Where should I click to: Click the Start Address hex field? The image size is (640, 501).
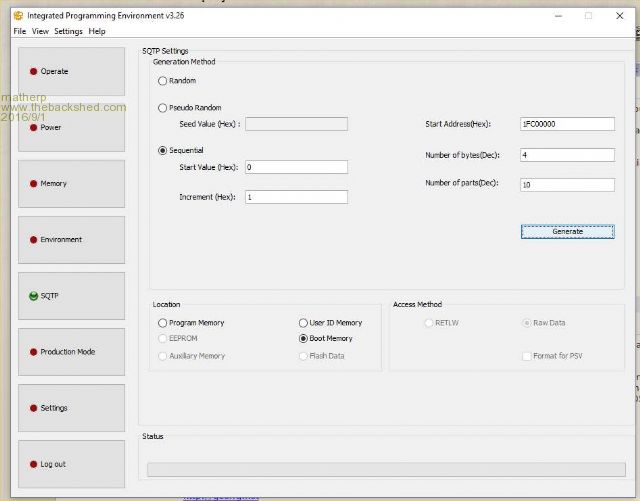(x=567, y=124)
